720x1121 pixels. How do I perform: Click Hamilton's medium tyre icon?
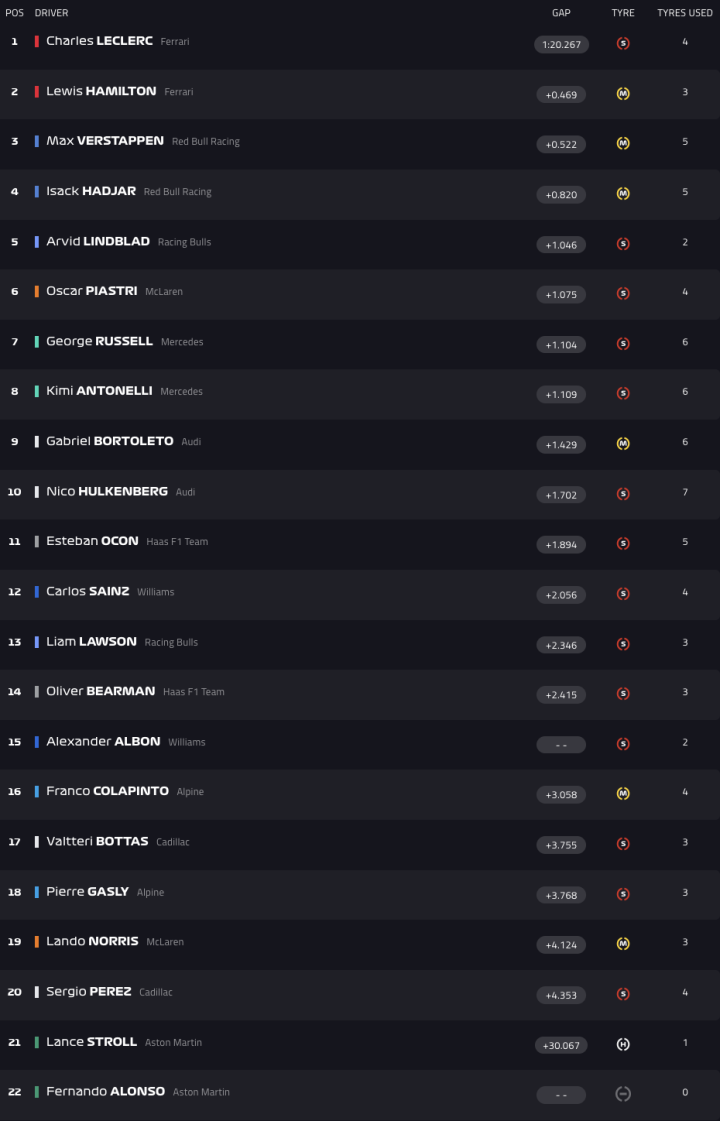point(623,94)
